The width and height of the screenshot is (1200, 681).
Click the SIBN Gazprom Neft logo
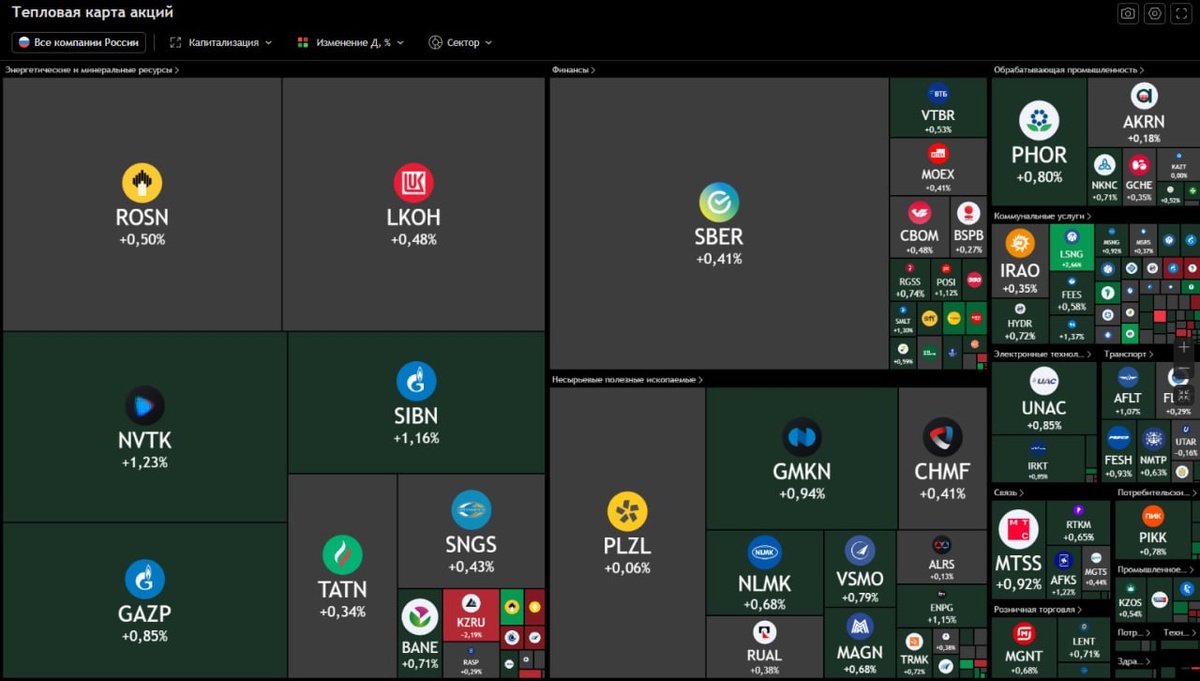(x=416, y=381)
